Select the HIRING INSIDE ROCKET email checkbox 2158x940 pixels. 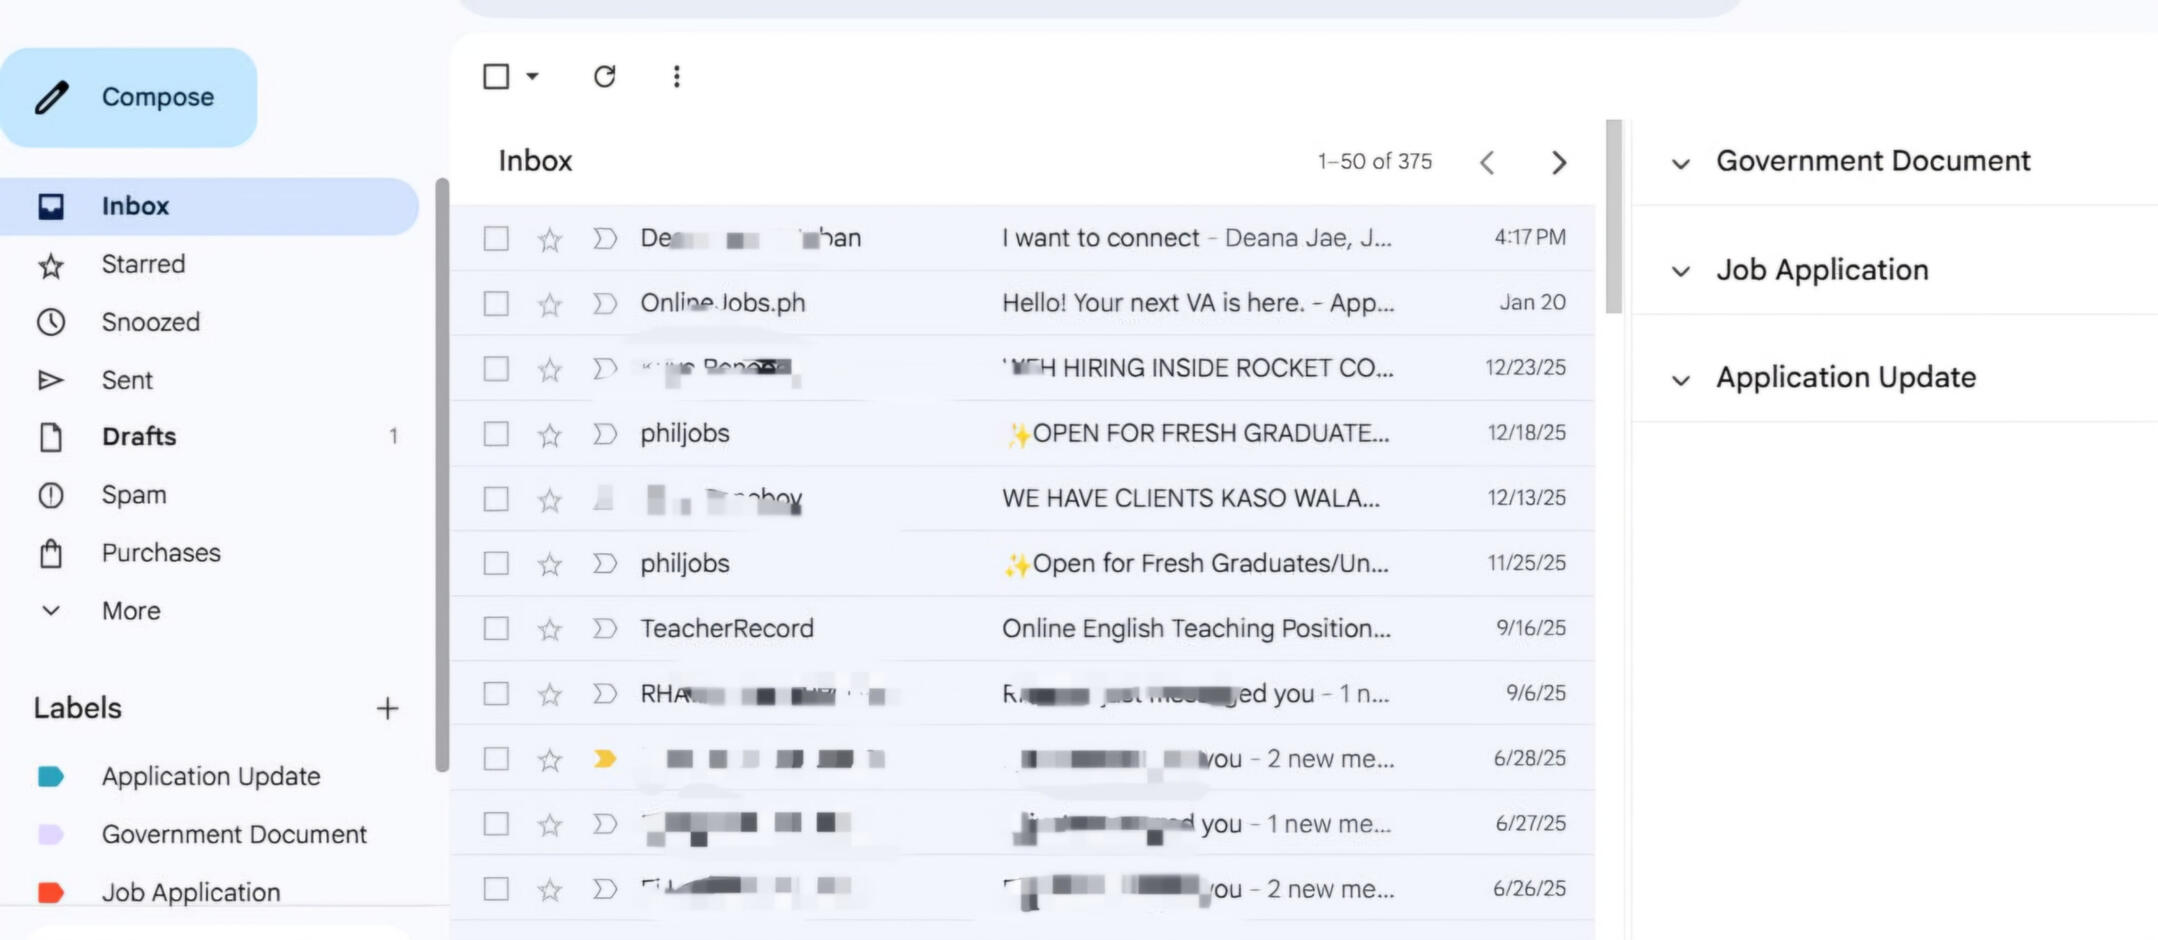click(496, 368)
